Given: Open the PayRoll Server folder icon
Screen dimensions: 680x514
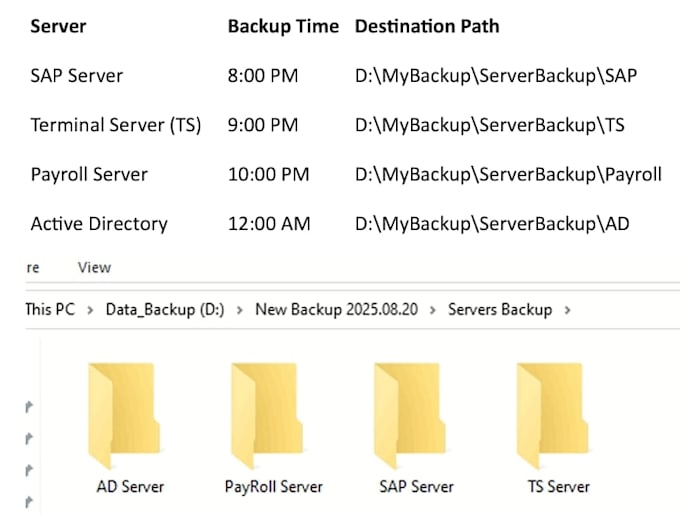Looking at the screenshot, I should pyautogui.click(x=267, y=416).
